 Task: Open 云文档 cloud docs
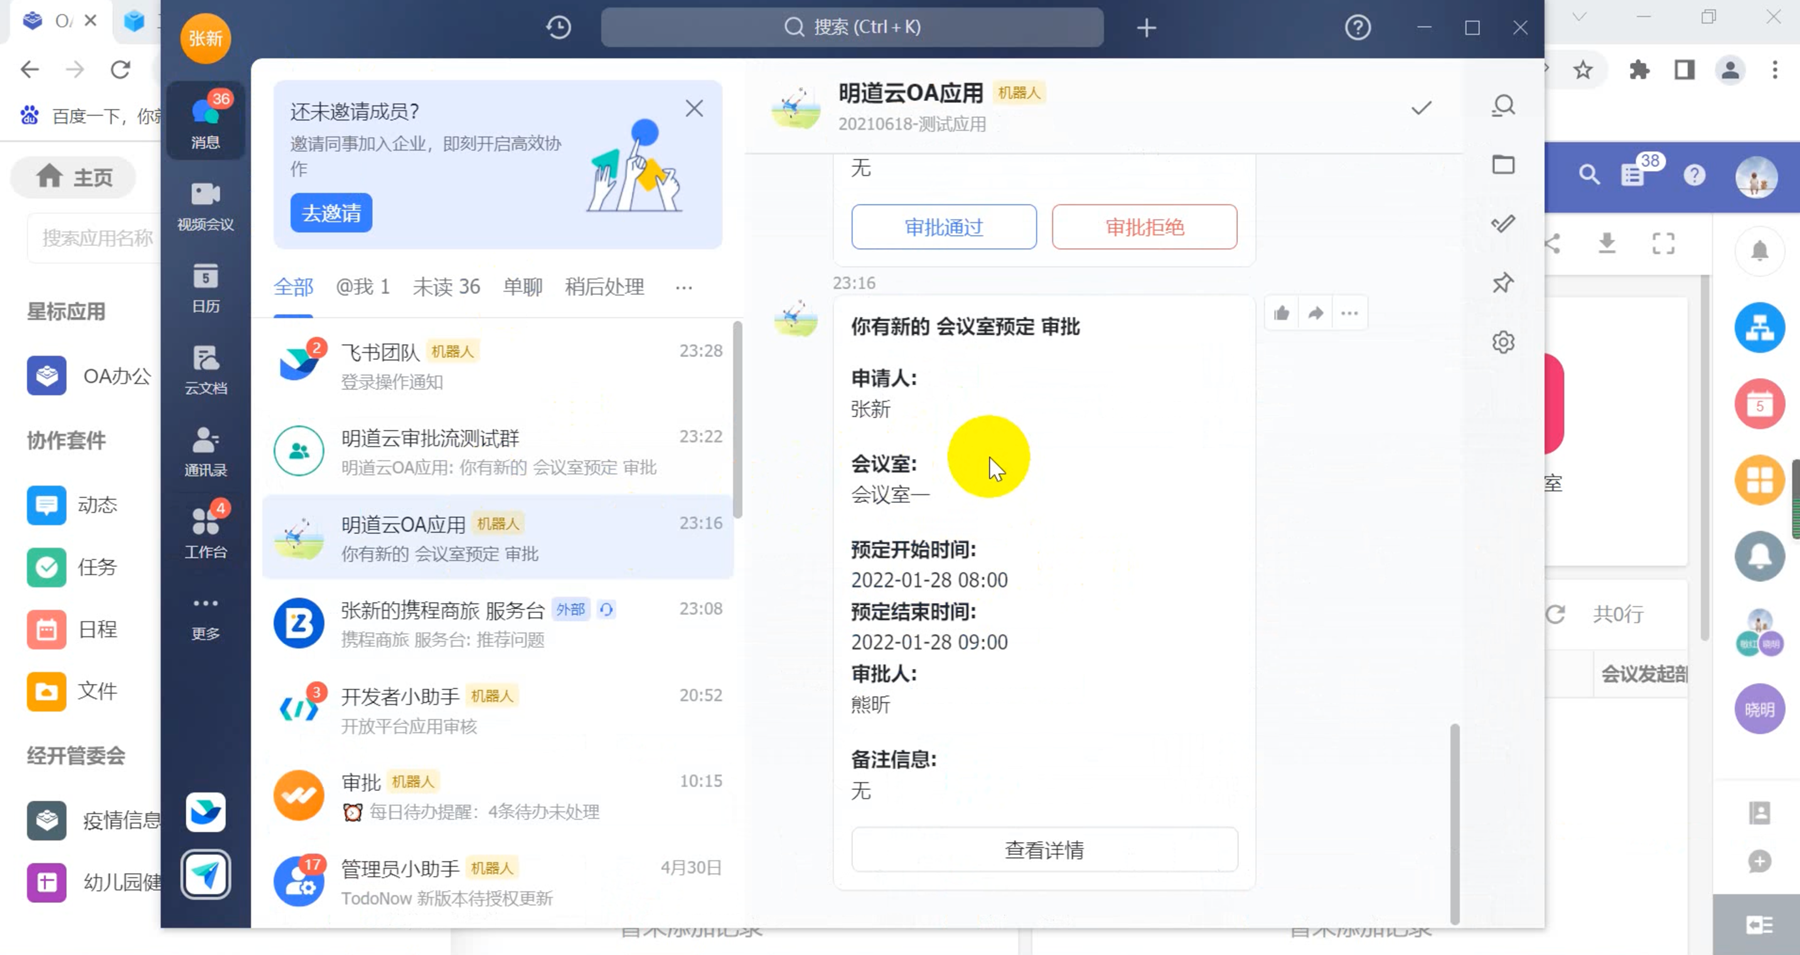click(206, 370)
